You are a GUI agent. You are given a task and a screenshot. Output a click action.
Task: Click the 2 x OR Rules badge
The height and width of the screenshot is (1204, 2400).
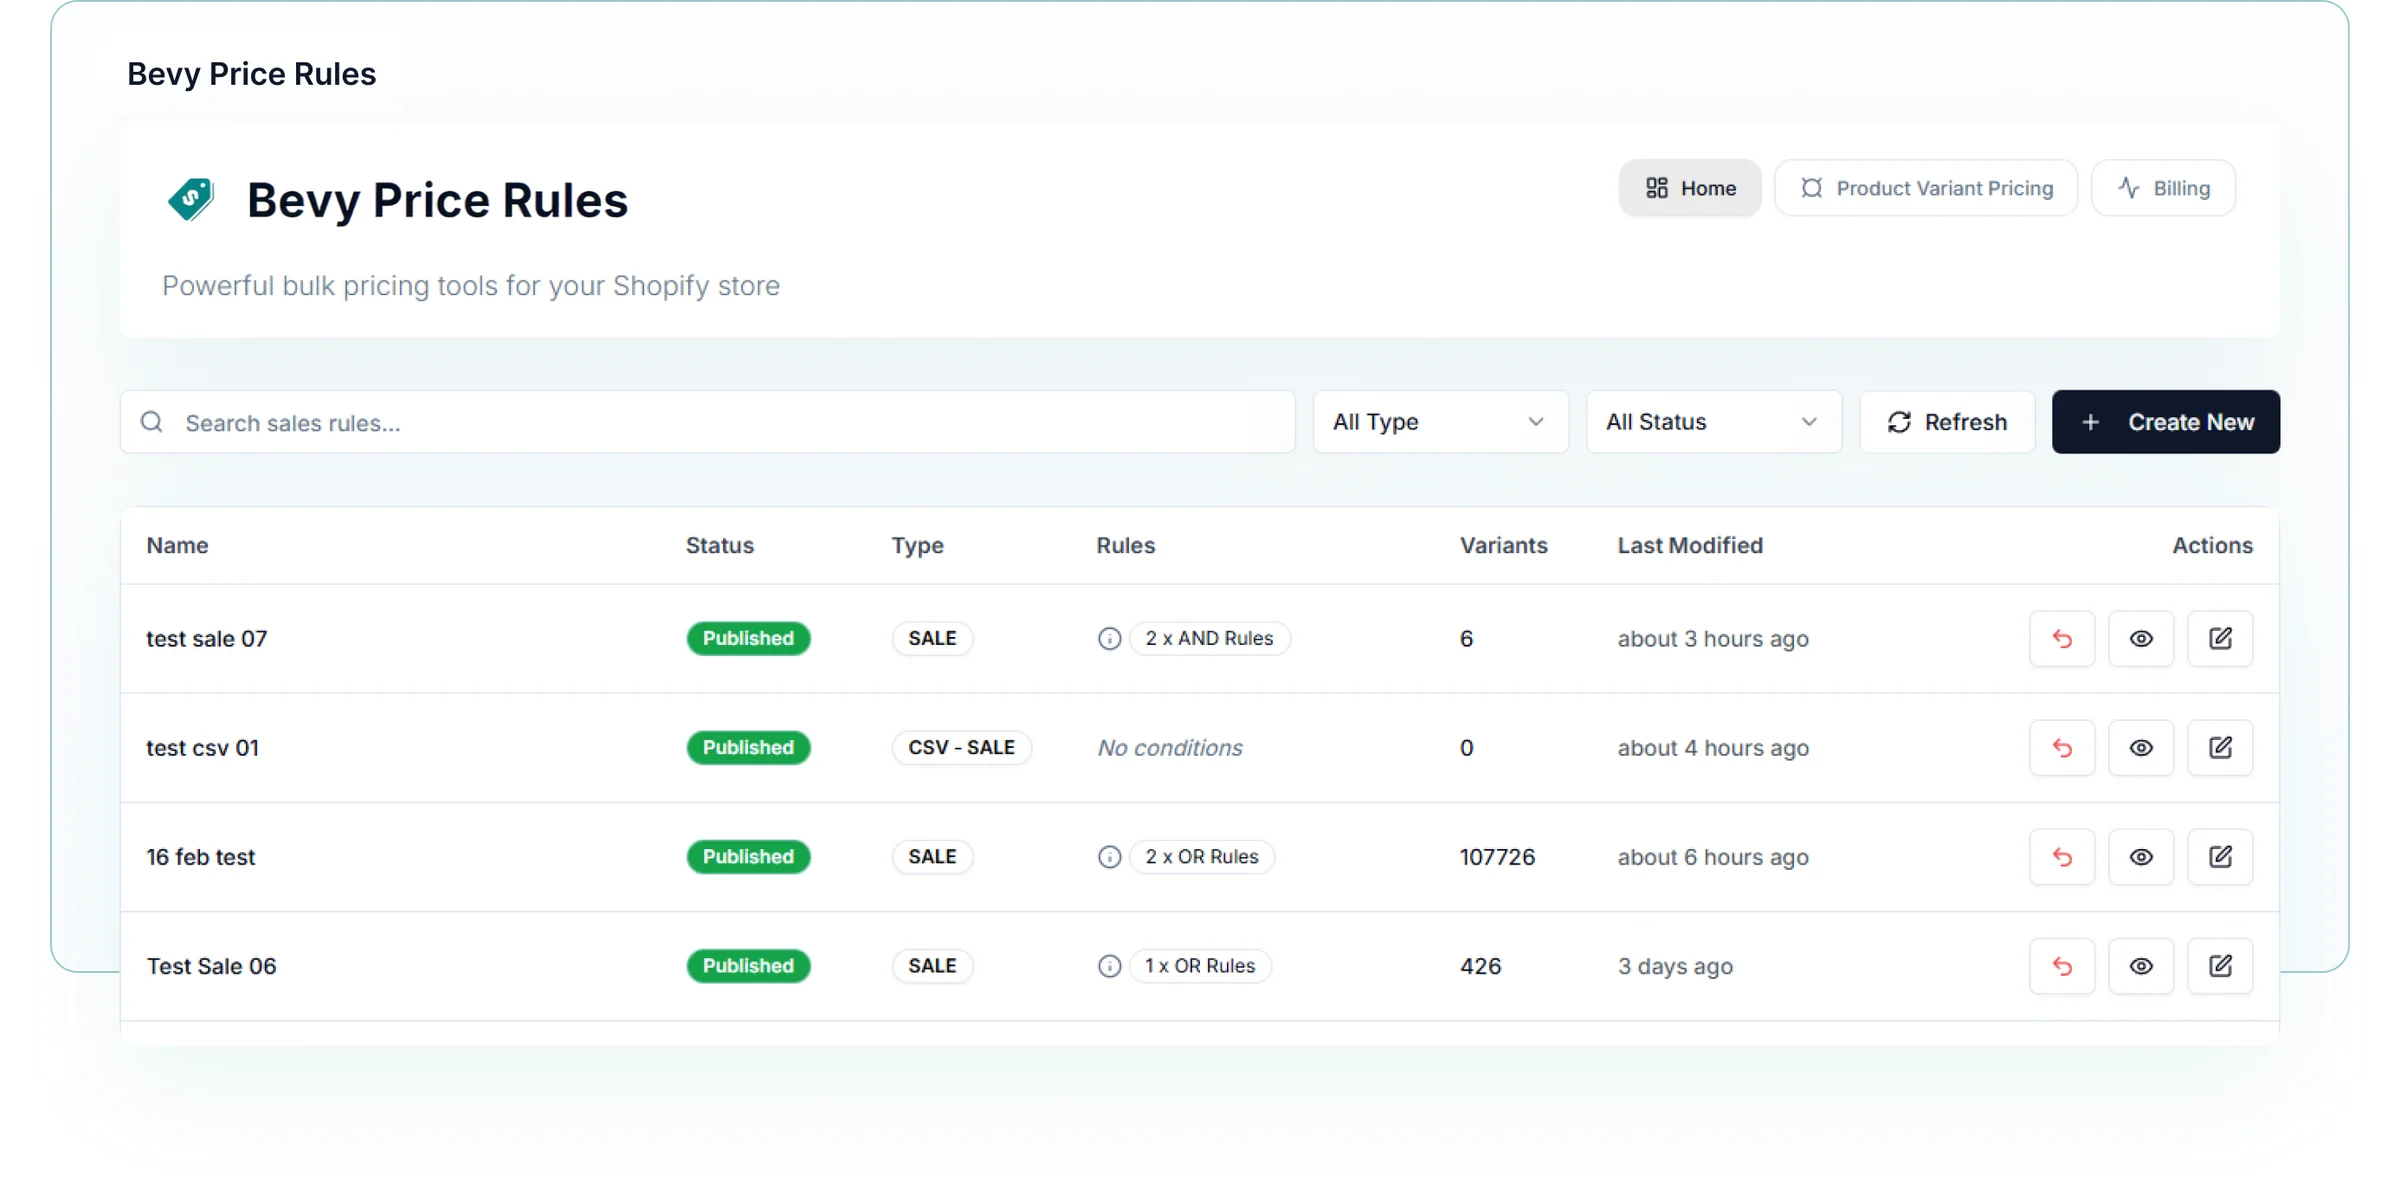1202,856
